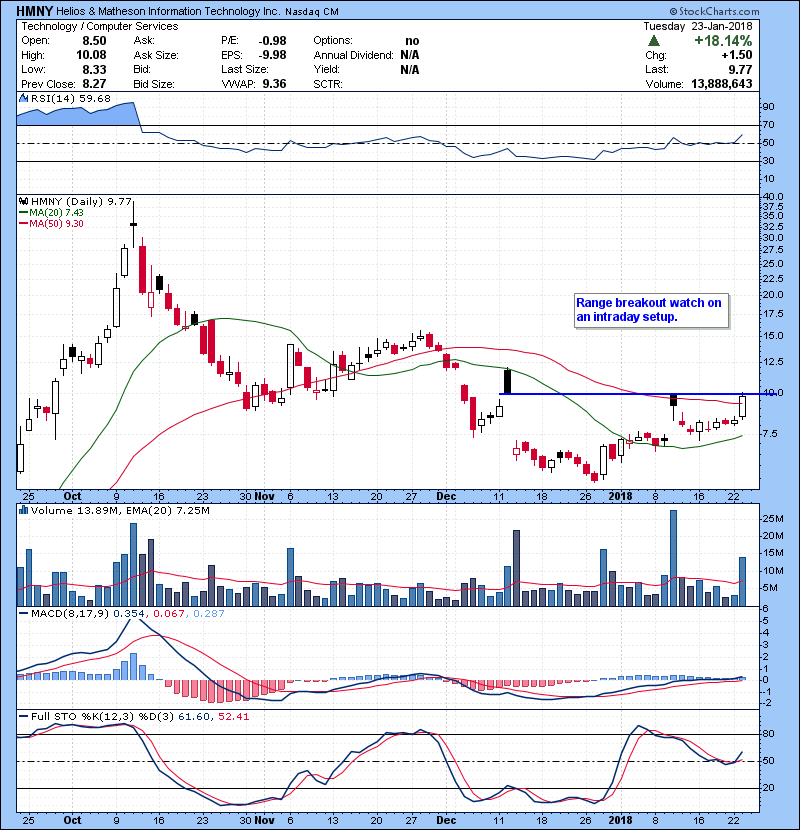Click the 'Range breakout watch' annotation box
Image resolution: width=800 pixels, height=830 pixels.
pyautogui.click(x=651, y=310)
